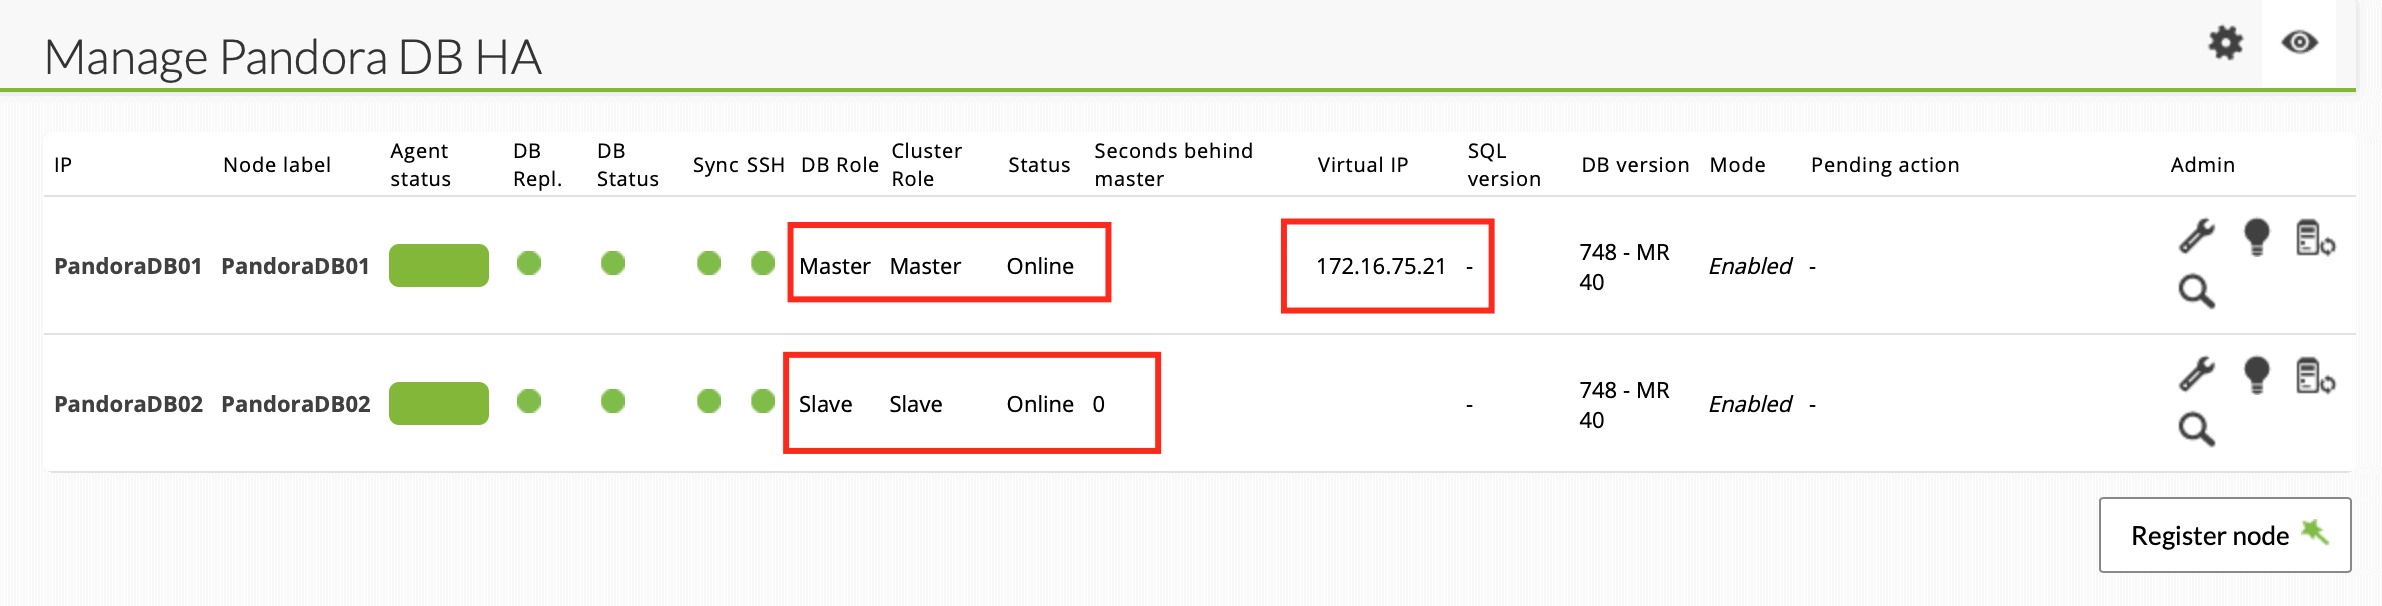Screen dimensions: 2382x606
Task: Click the lightbulb icon for PandoraDB02
Action: click(x=2257, y=376)
